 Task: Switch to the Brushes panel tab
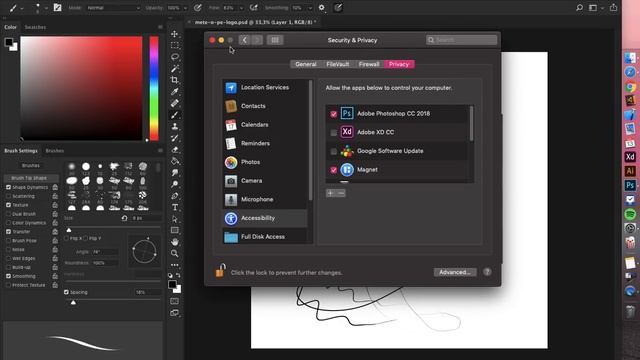(55, 151)
